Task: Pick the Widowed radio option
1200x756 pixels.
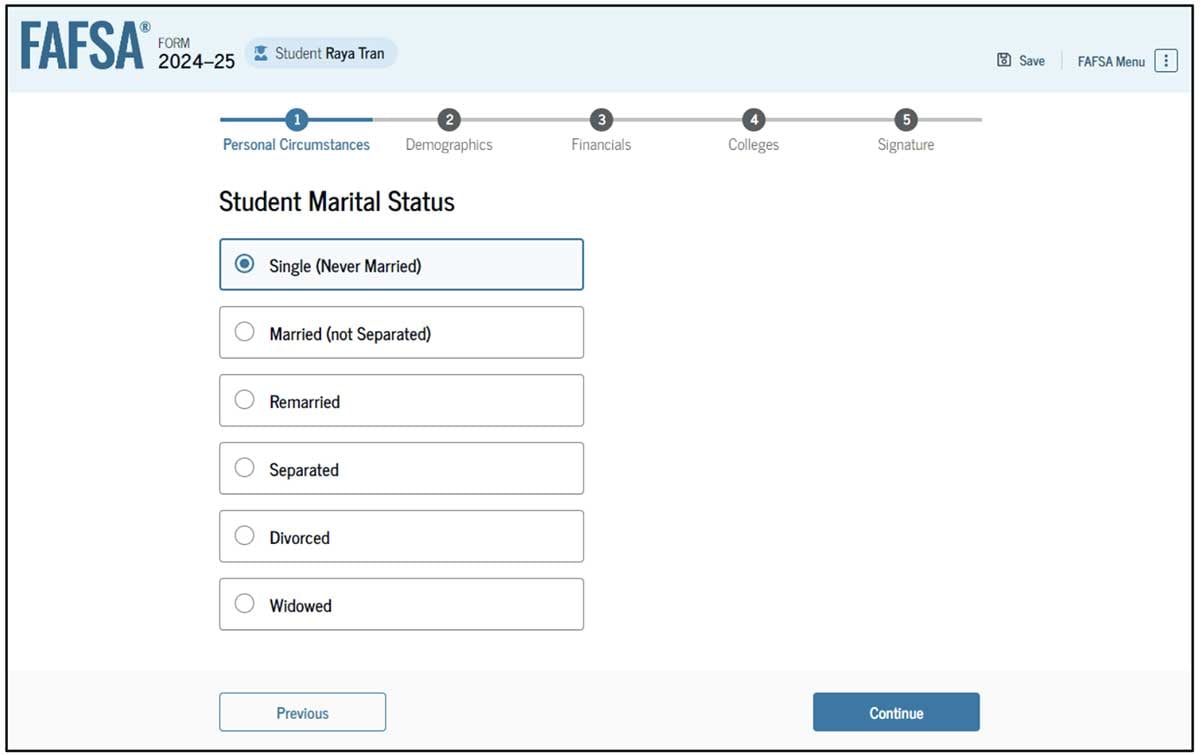Action: 244,604
